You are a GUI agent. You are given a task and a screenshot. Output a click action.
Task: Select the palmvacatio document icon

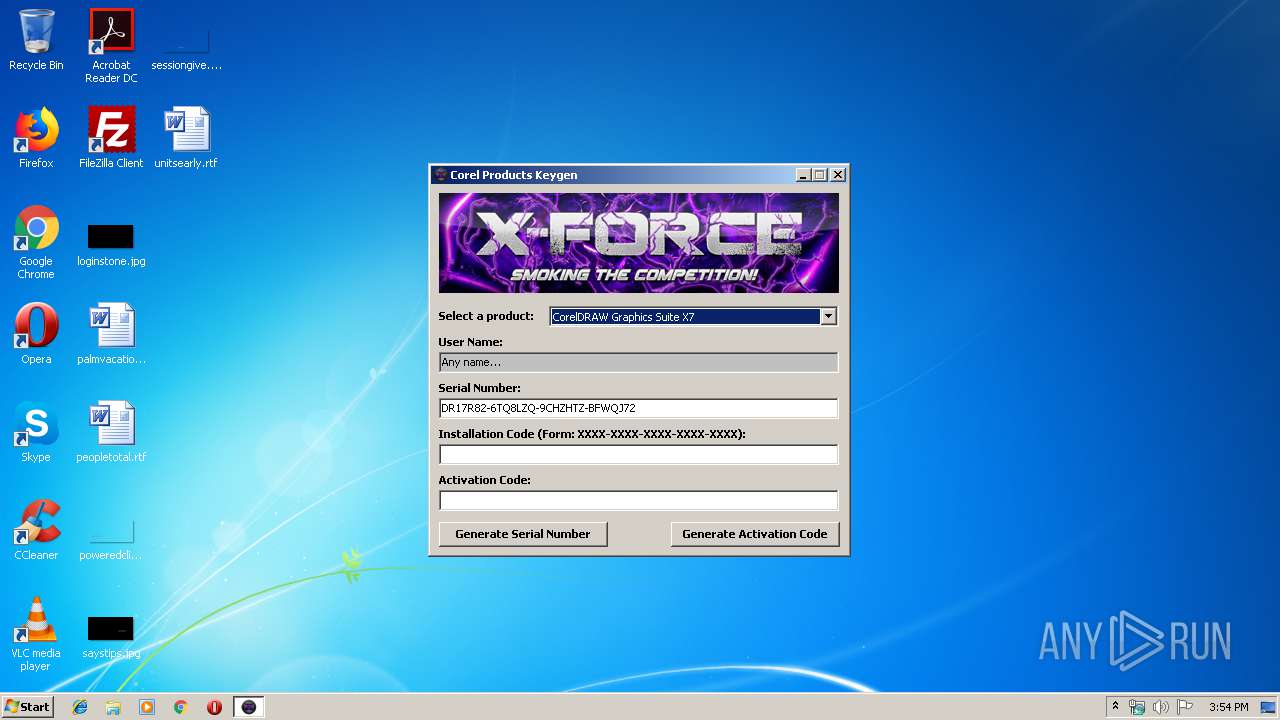[111, 334]
